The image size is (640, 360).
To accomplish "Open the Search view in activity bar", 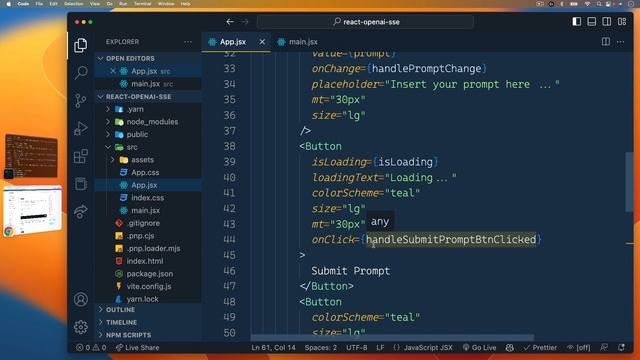I will coord(81,73).
